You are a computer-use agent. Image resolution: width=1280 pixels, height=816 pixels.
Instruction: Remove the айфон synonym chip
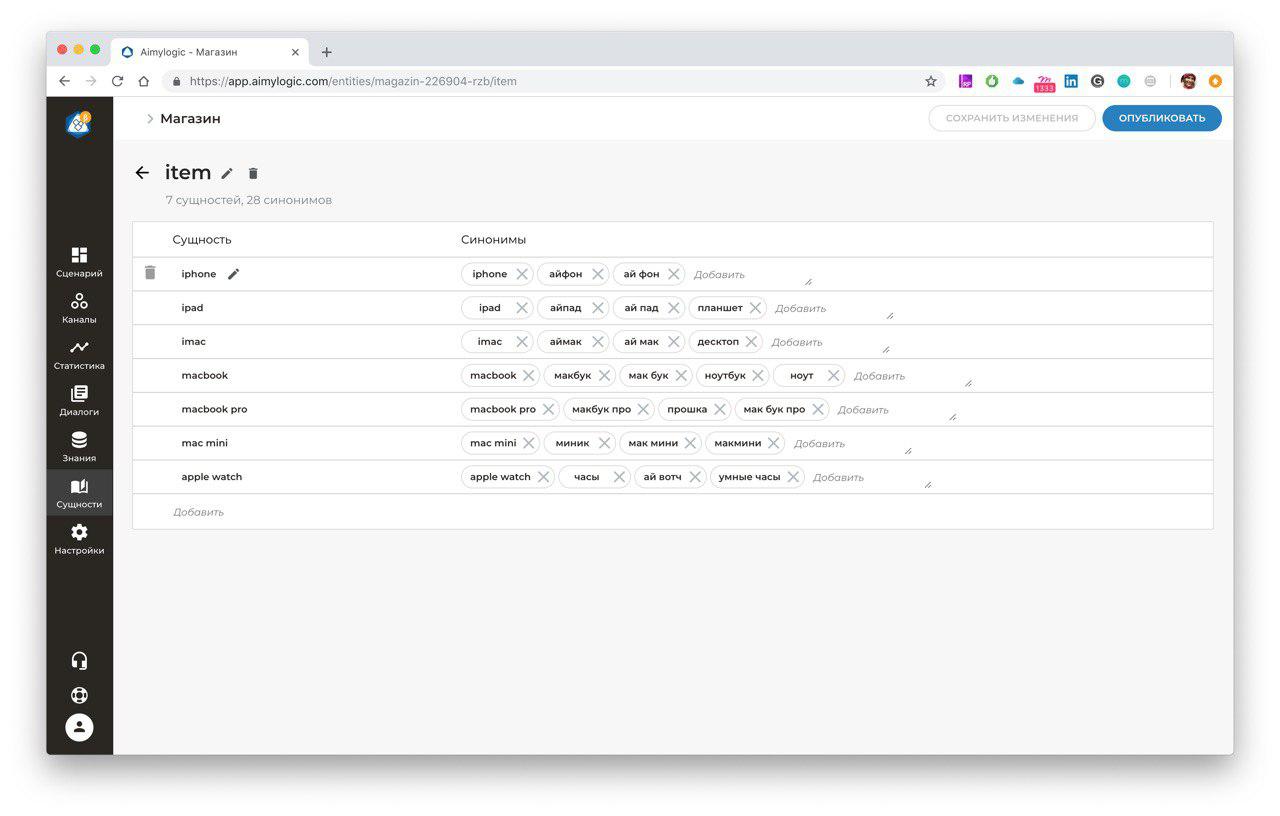(x=598, y=274)
